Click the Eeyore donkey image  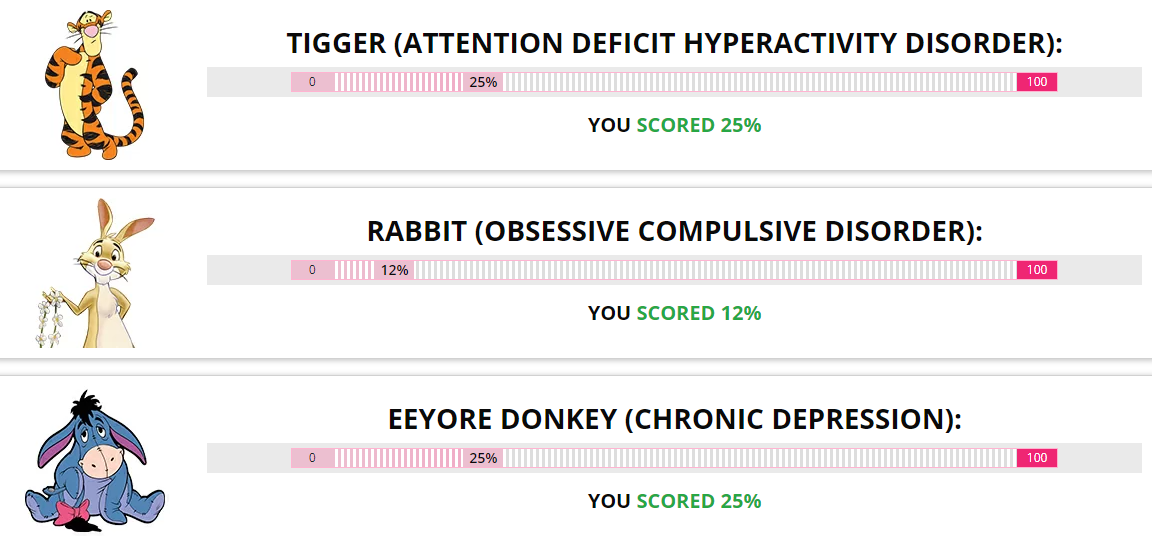96,461
